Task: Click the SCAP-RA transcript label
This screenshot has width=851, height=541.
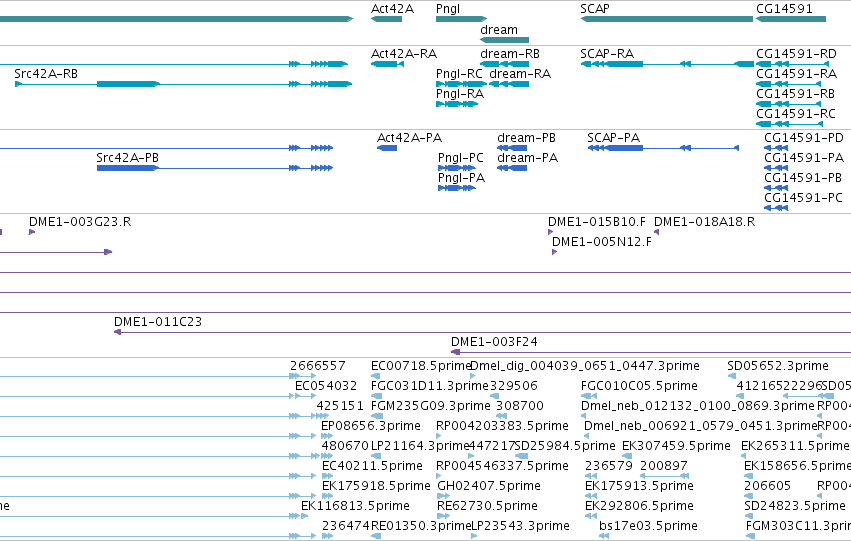Action: [x=607, y=54]
